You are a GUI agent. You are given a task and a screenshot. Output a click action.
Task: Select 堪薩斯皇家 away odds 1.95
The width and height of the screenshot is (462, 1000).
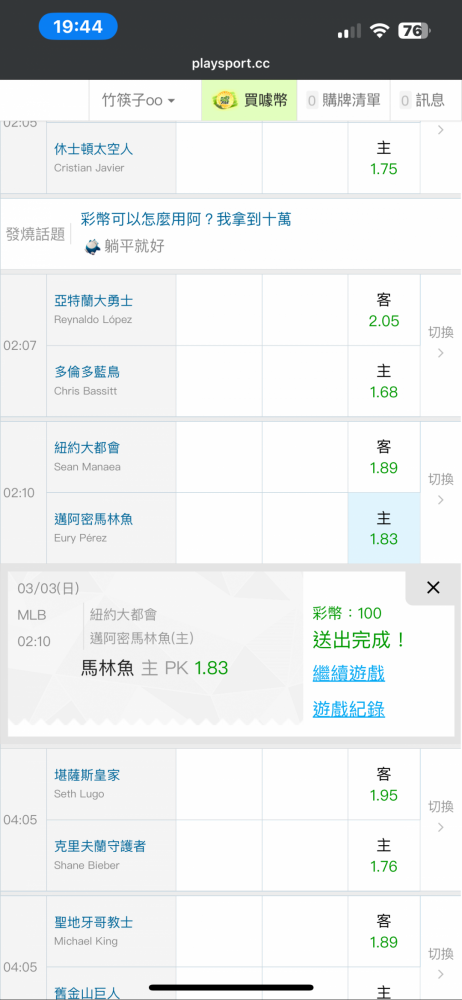pos(384,784)
